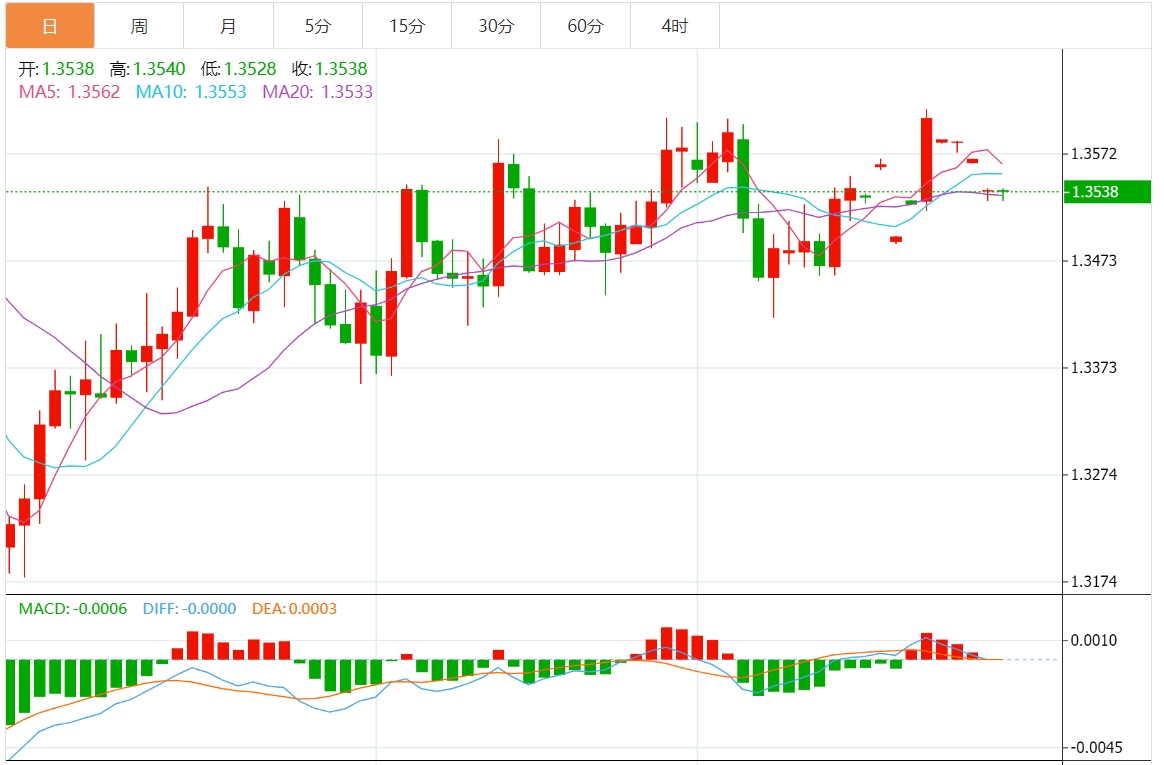
Task: Click the 收: 1.3538 close price value
Action: pyautogui.click(x=330, y=69)
